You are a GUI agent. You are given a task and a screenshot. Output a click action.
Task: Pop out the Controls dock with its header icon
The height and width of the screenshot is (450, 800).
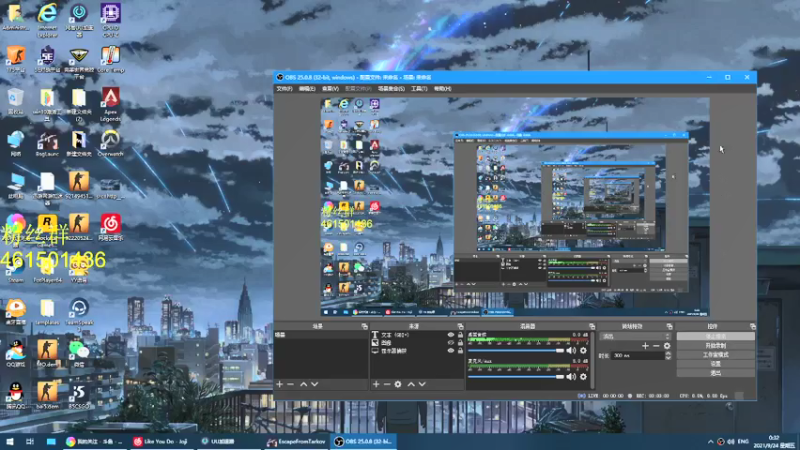pos(753,326)
